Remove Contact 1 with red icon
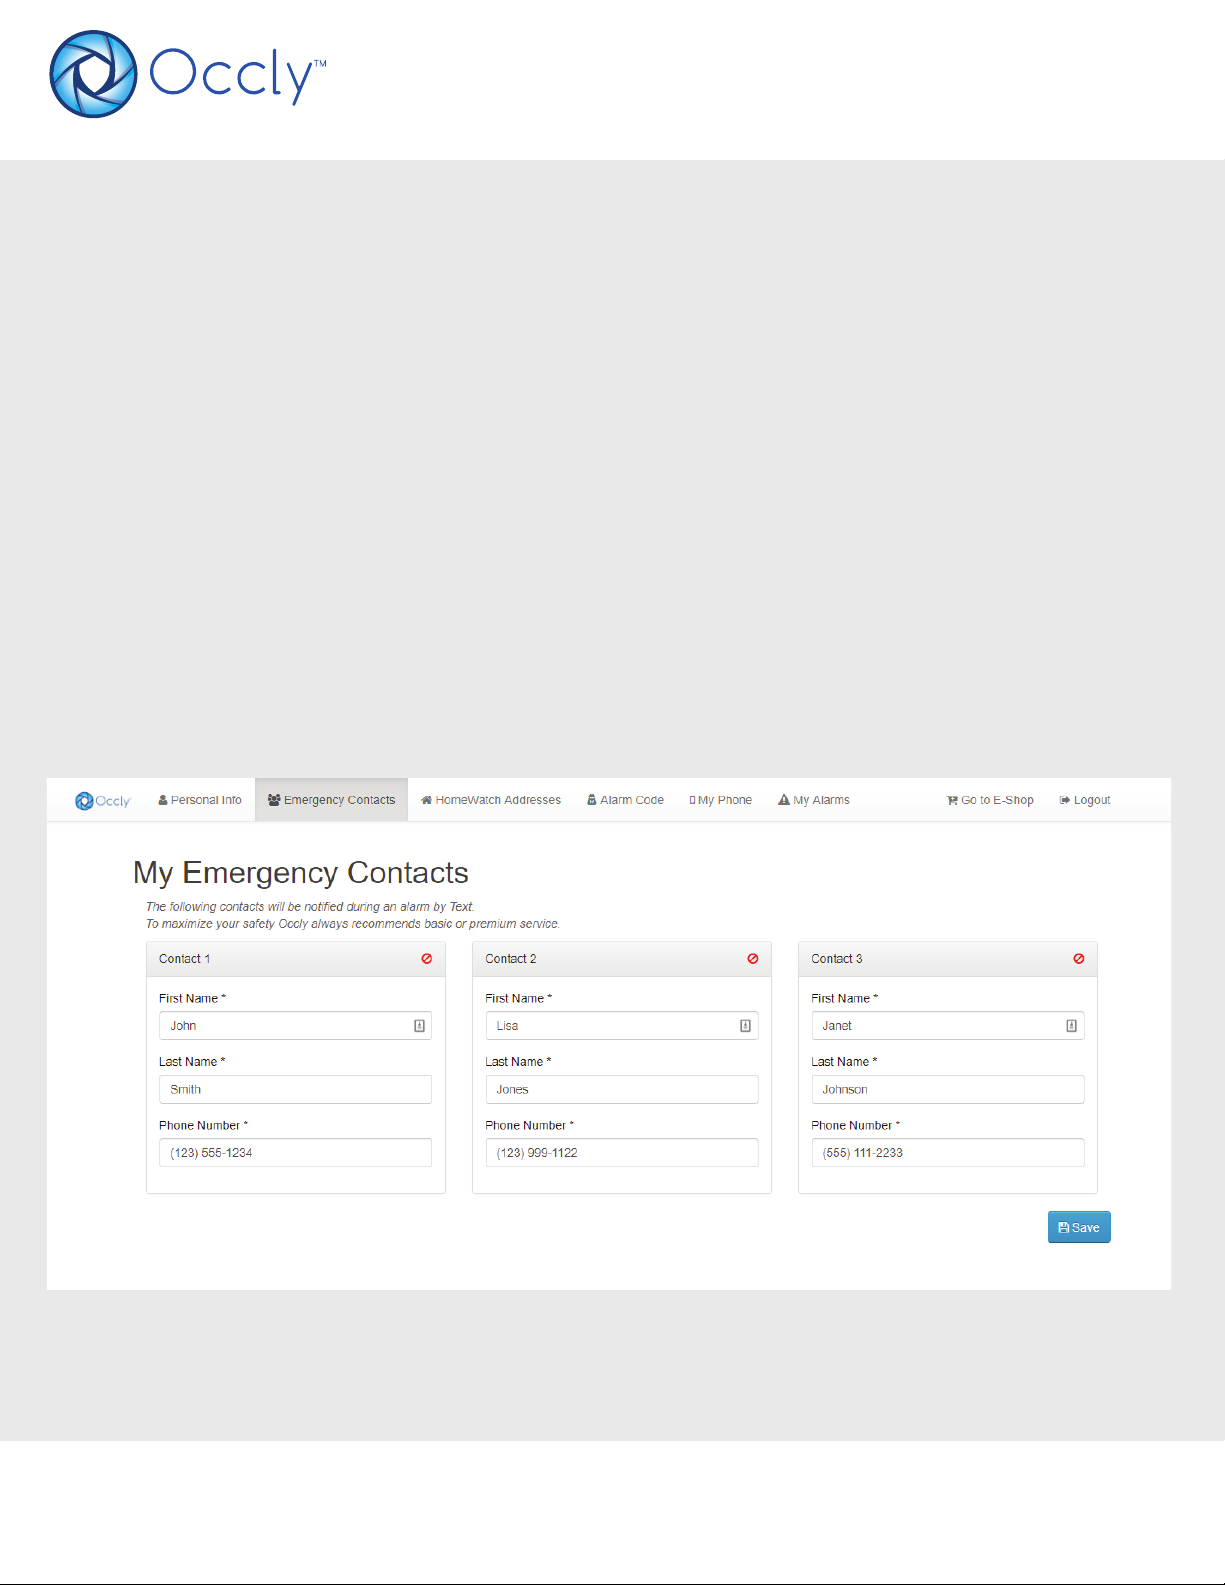 [427, 958]
